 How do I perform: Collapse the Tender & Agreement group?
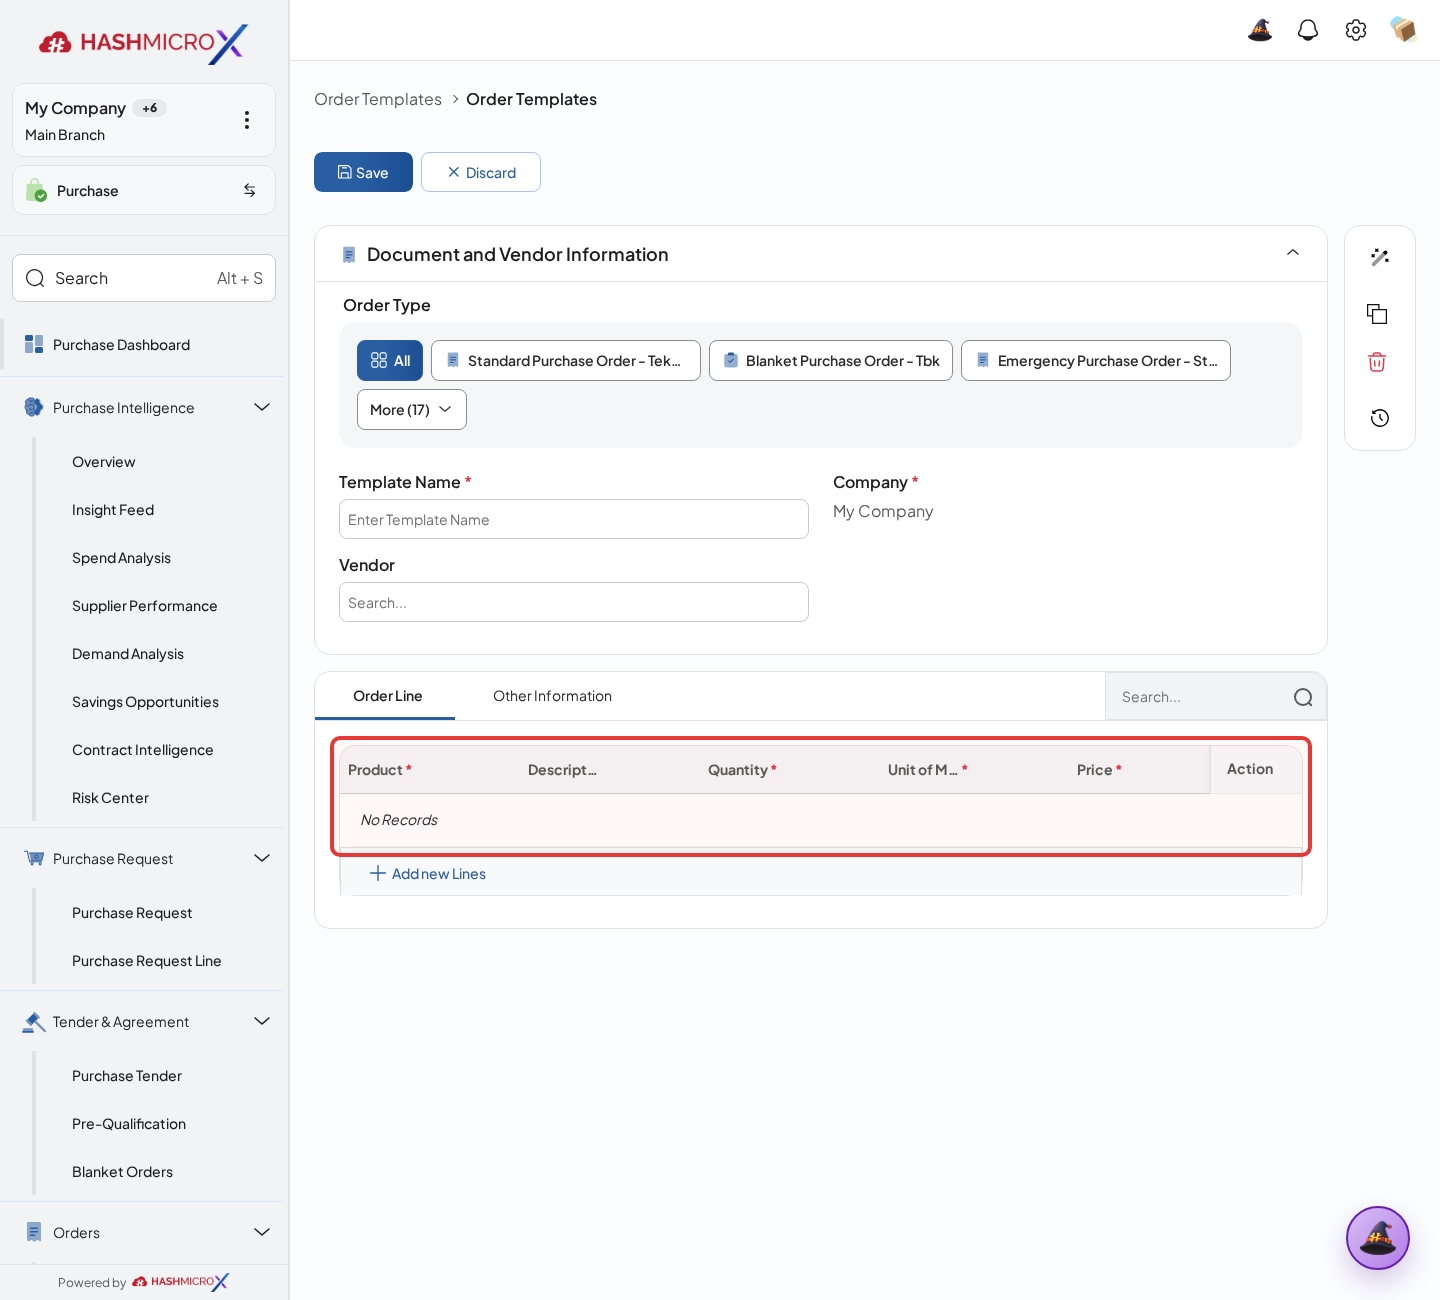(x=262, y=1021)
